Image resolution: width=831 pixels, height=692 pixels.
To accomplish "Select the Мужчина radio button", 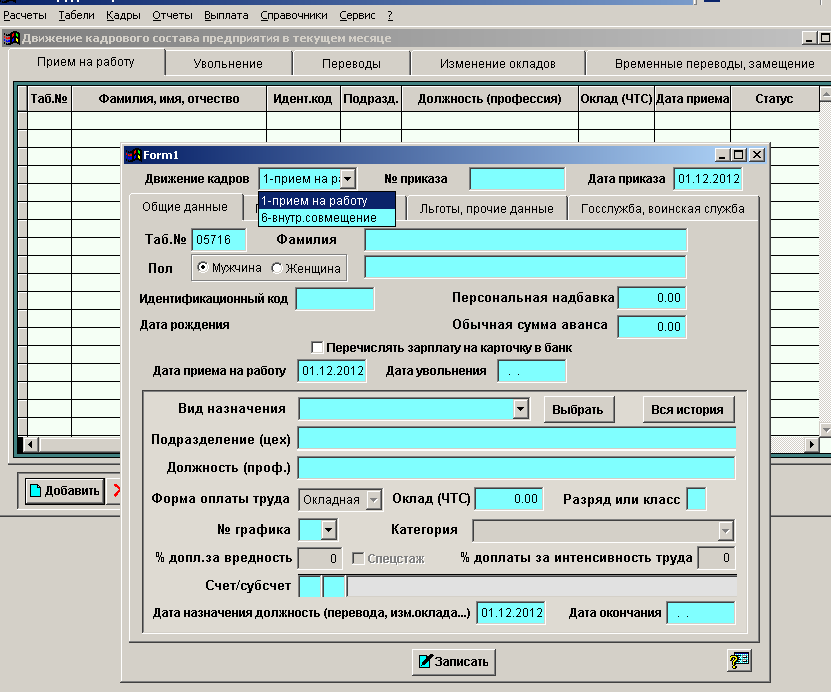I will pyautogui.click(x=203, y=268).
